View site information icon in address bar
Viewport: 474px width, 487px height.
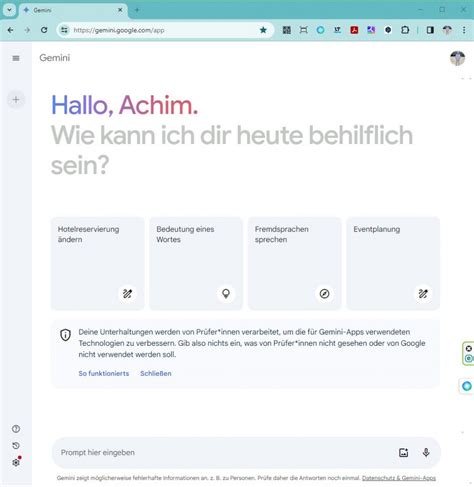(x=64, y=30)
